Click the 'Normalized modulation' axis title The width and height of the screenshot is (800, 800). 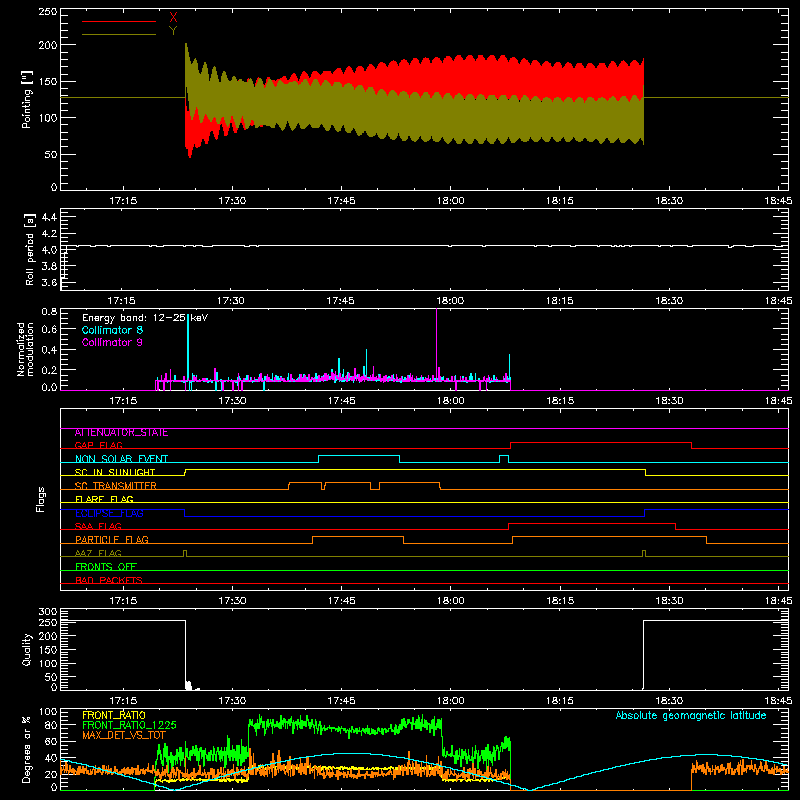pos(26,349)
